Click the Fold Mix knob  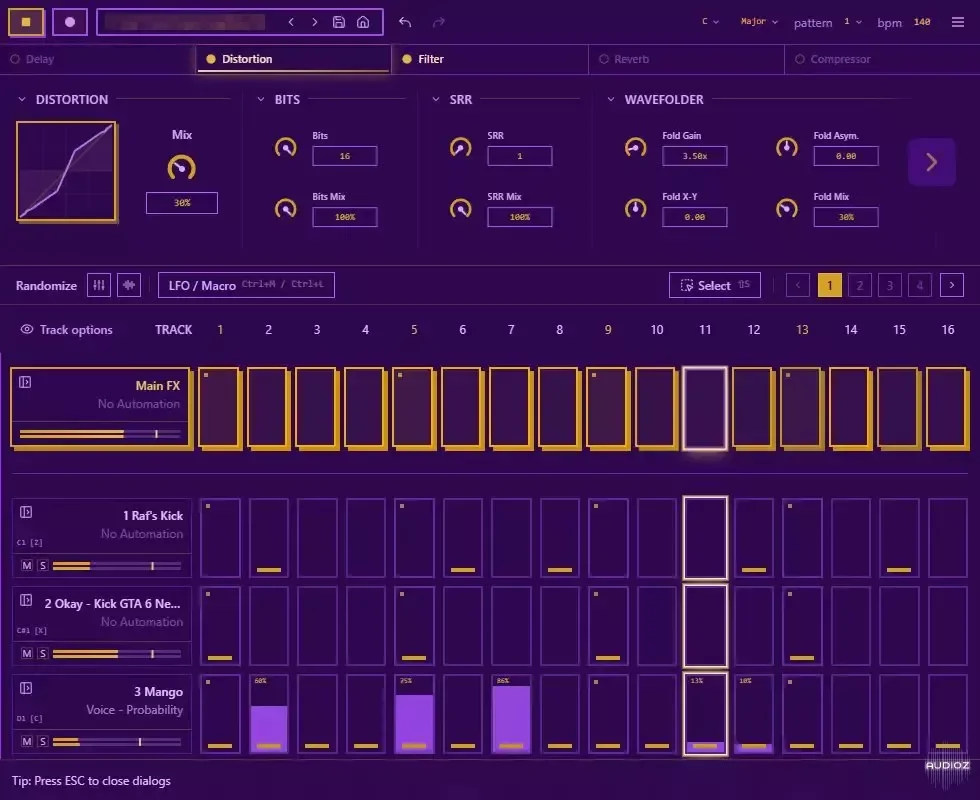[x=787, y=208]
